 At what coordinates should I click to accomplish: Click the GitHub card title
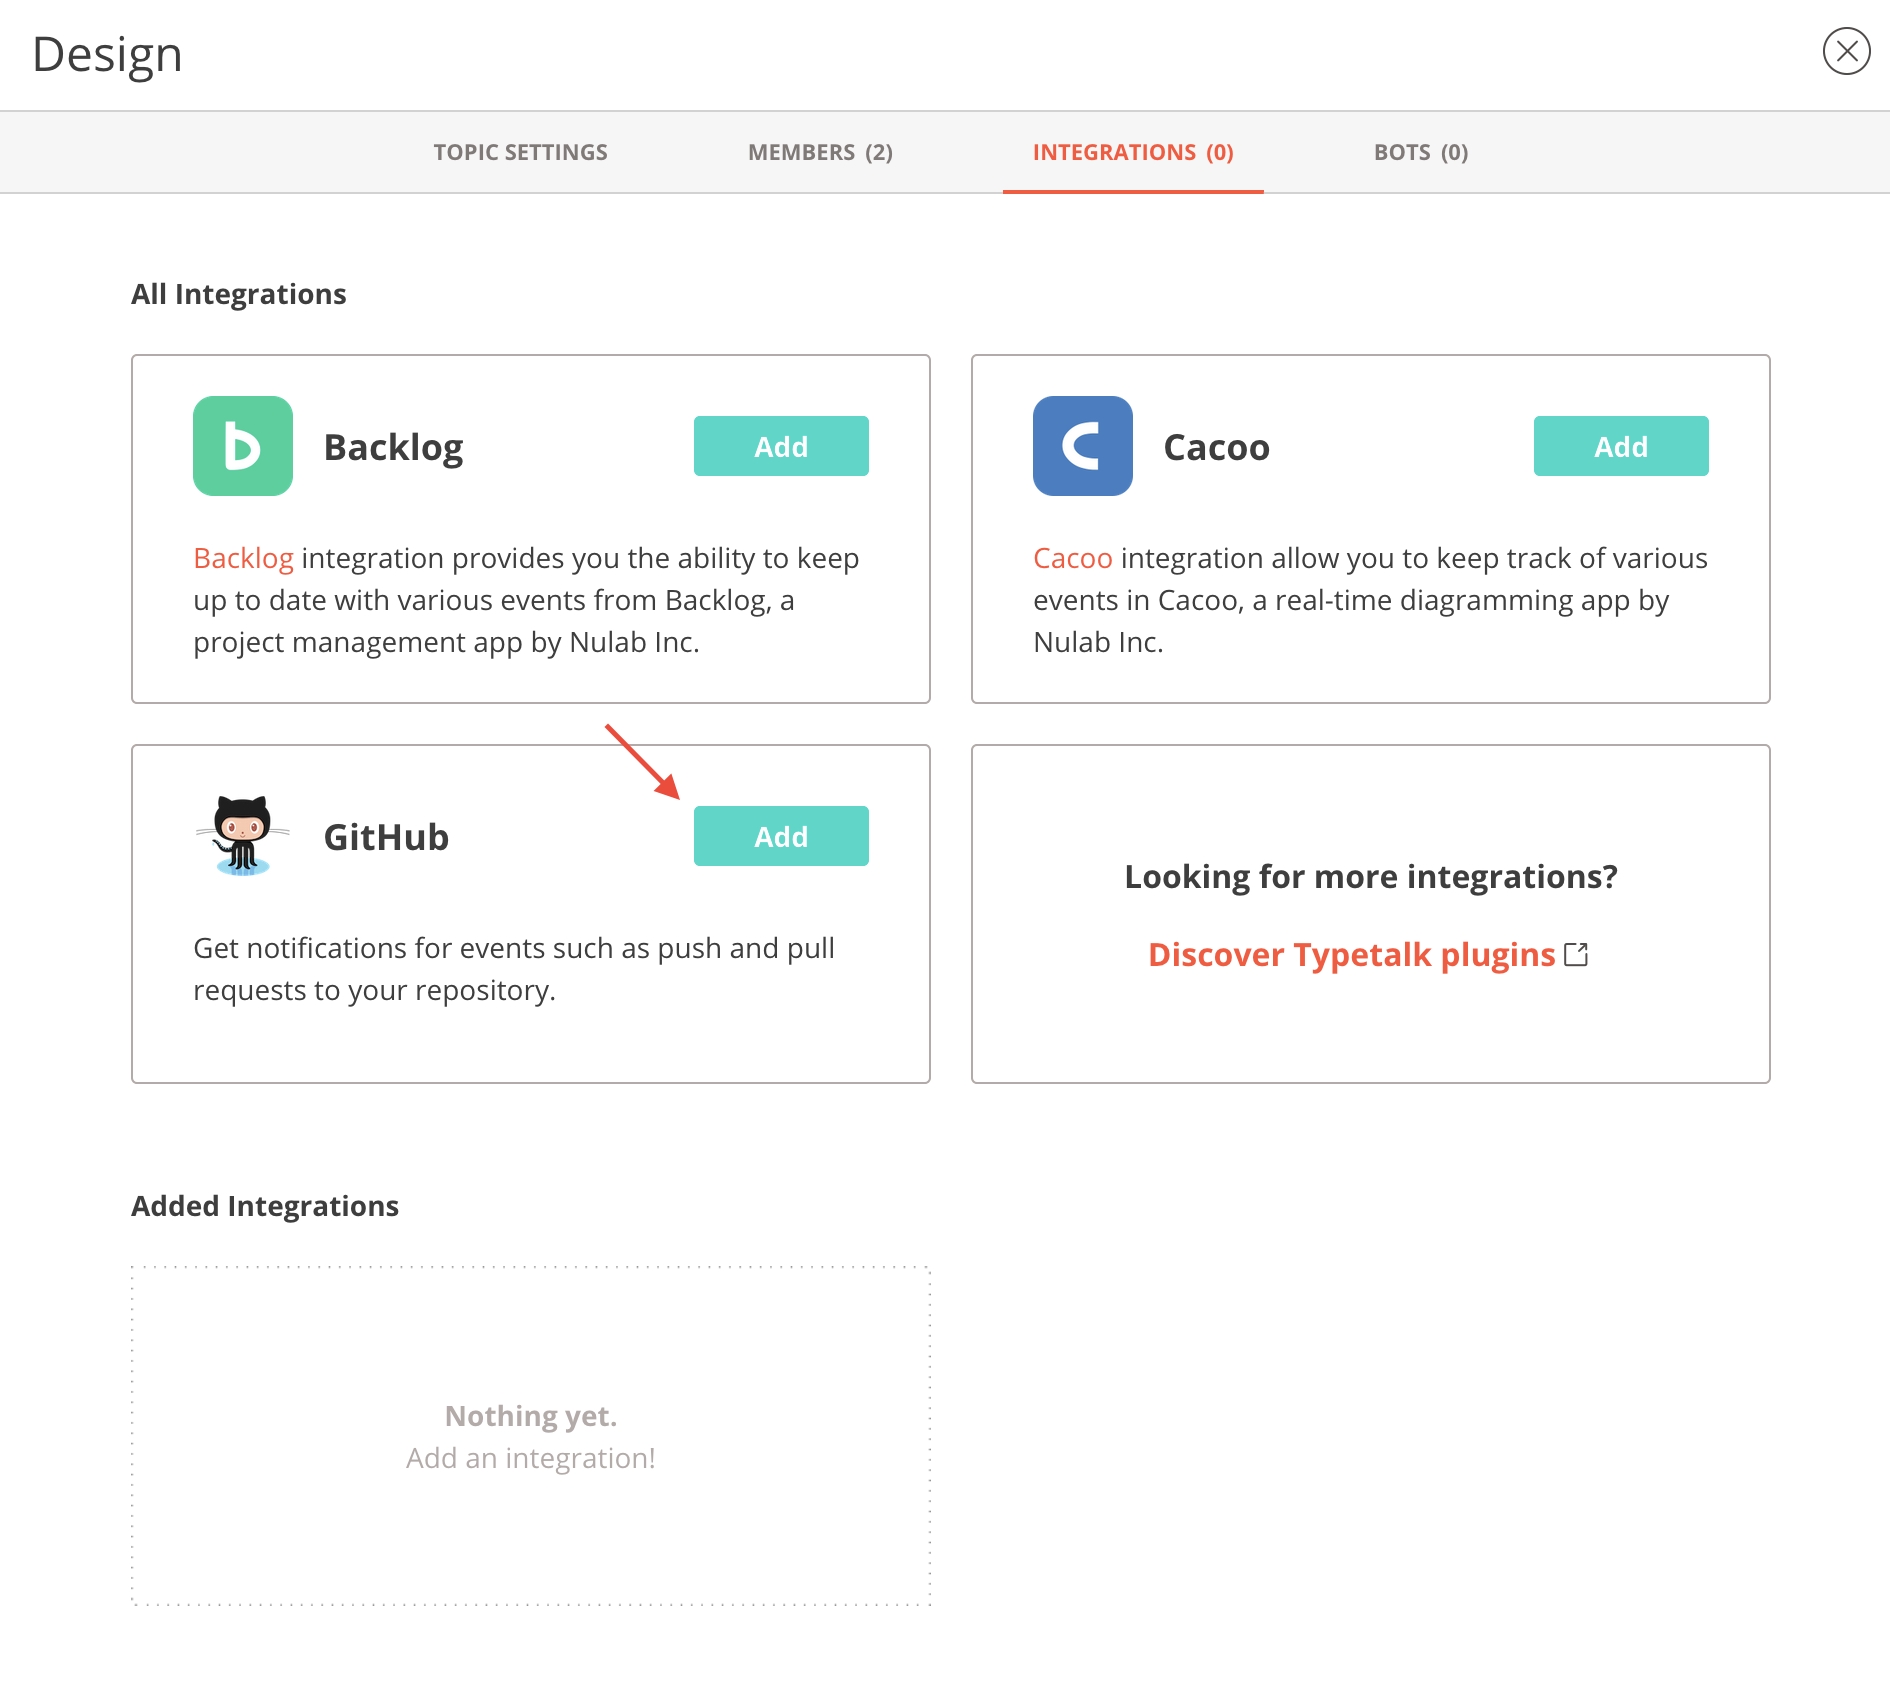click(386, 837)
